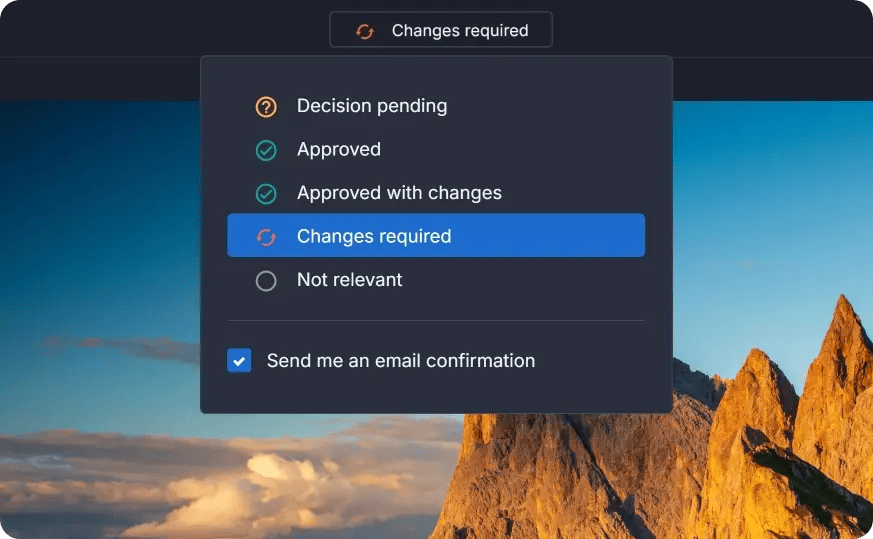873x539 pixels.
Task: Click the empty circle icon beside Not relevant
Action: (266, 281)
